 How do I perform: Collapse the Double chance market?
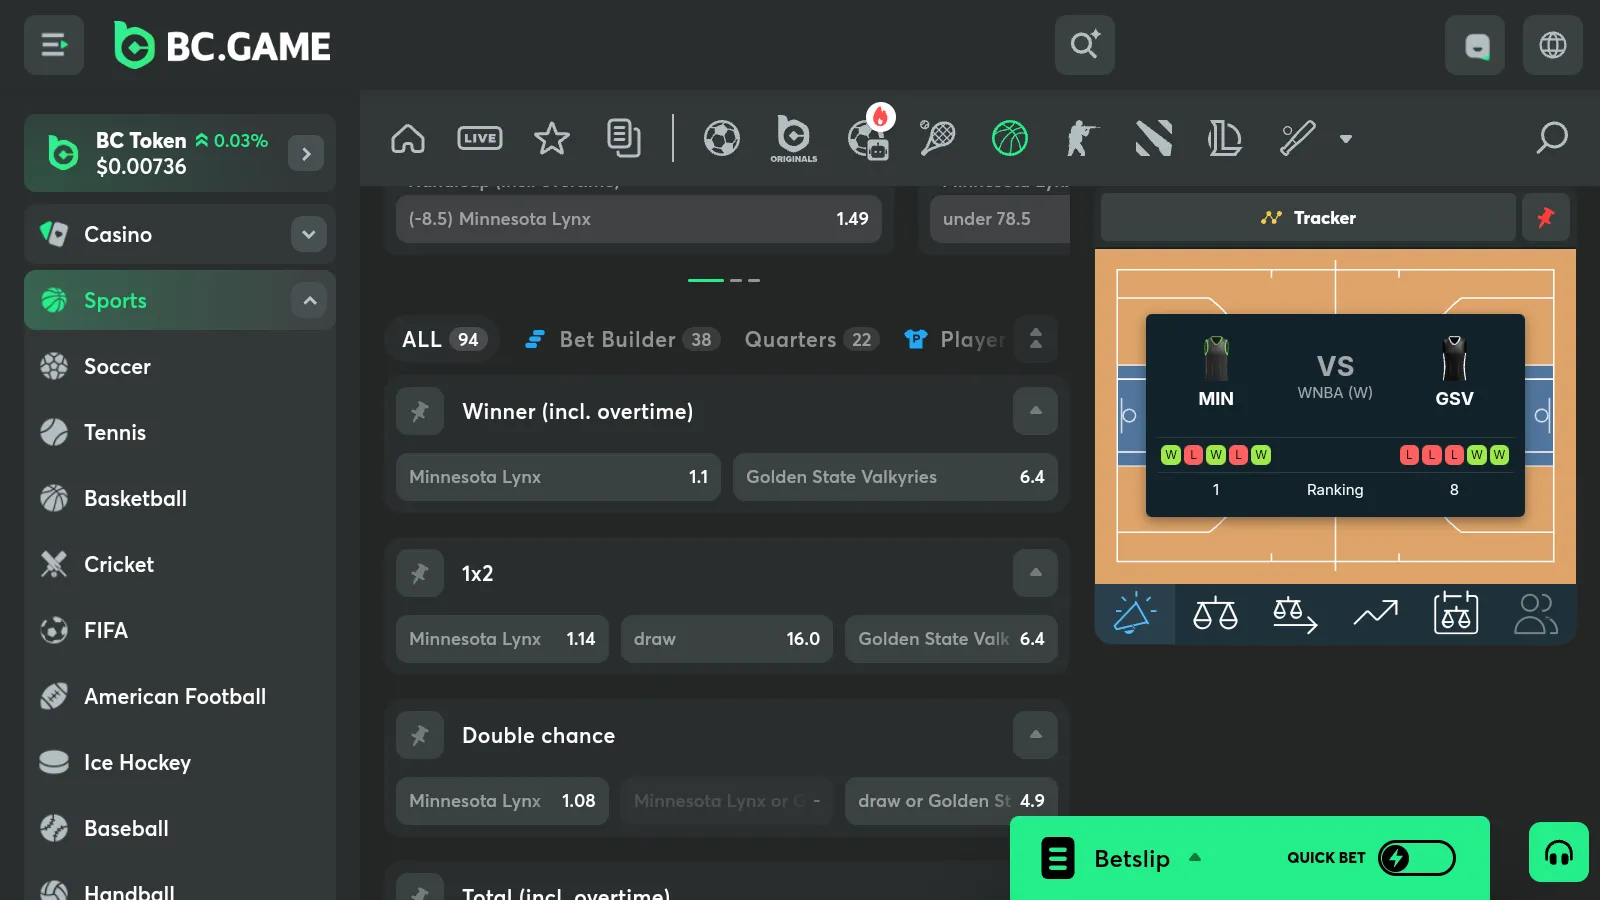point(1035,735)
